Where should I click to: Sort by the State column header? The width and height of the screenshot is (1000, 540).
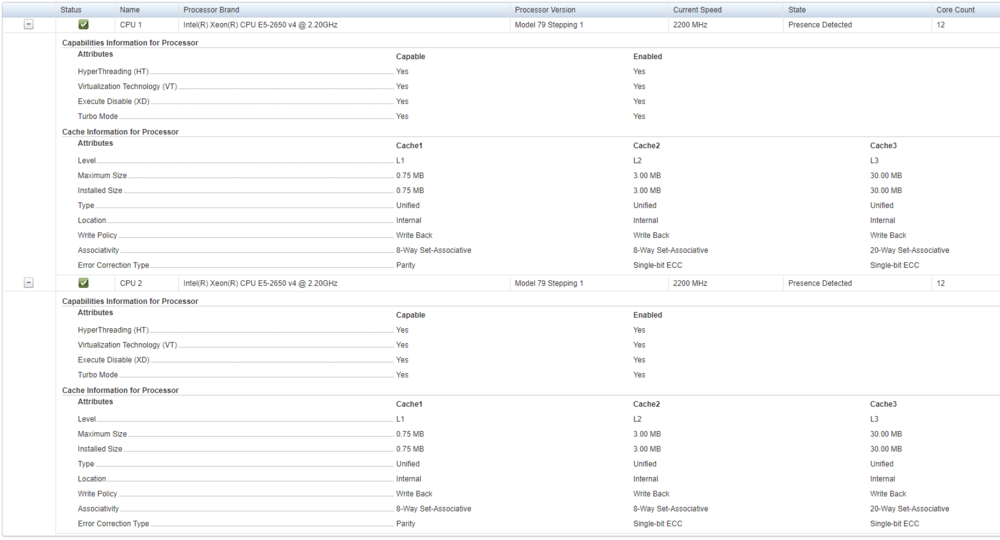[797, 10]
